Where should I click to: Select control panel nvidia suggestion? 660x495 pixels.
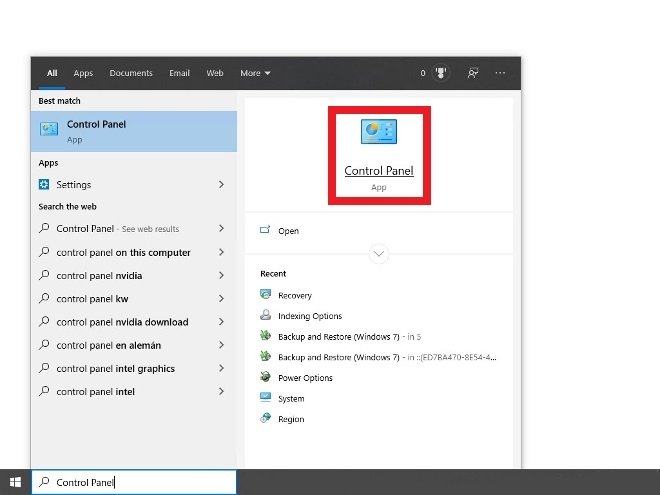pyautogui.click(x=134, y=275)
